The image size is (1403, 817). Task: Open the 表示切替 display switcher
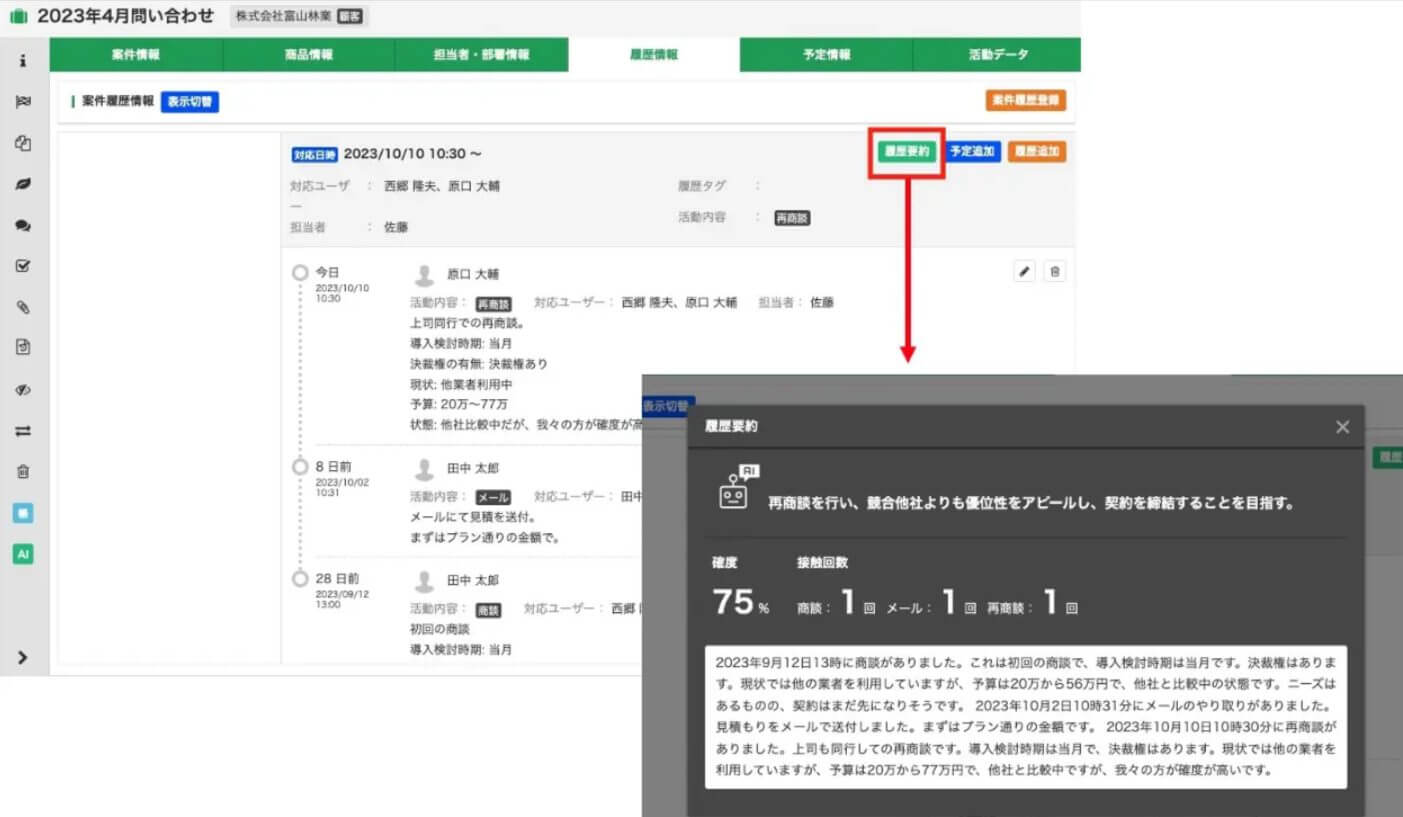click(189, 101)
